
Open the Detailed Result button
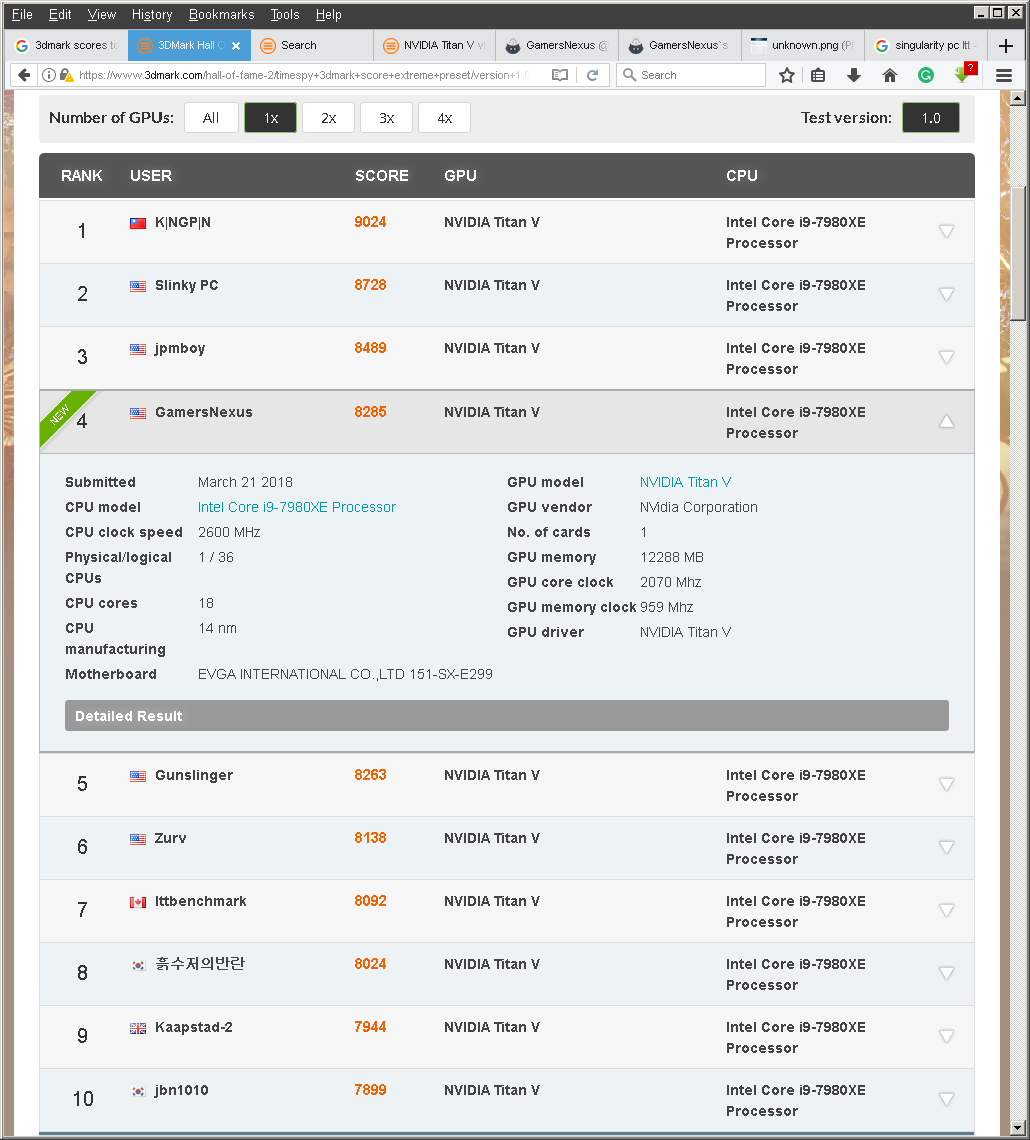point(507,716)
